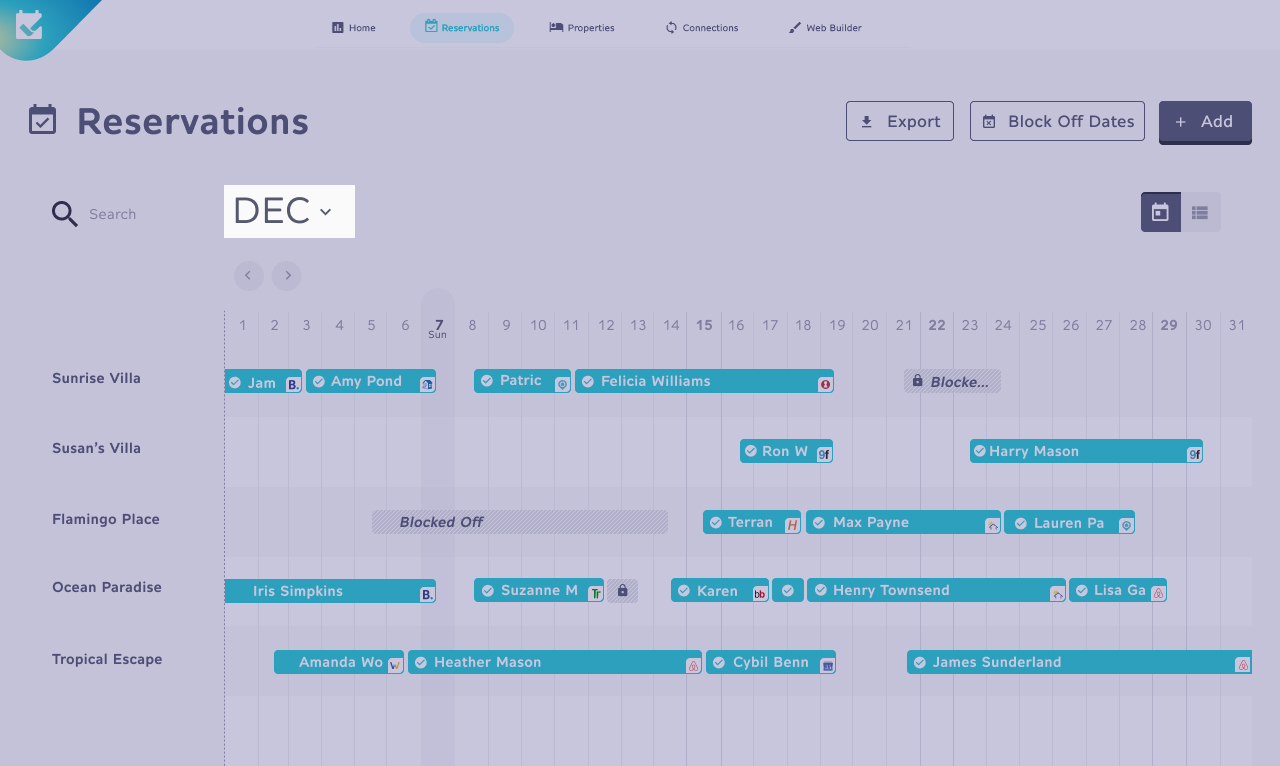The width and height of the screenshot is (1280, 766).
Task: Click the Export button
Action: 900,121
